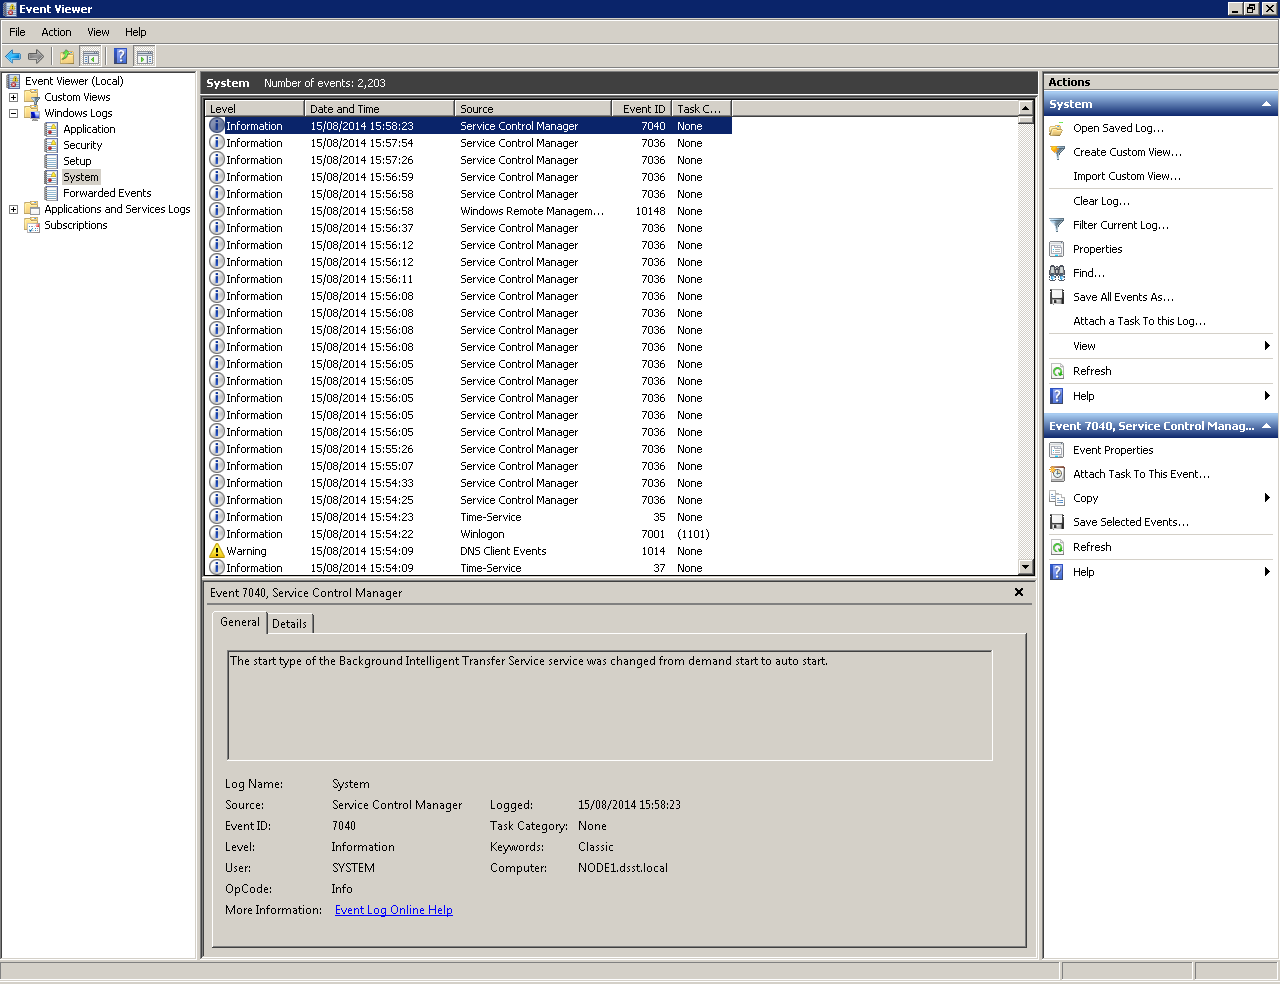The width and height of the screenshot is (1280, 984).
Task: Toggle the Action pane visibility in the toolbar
Action: 145,56
